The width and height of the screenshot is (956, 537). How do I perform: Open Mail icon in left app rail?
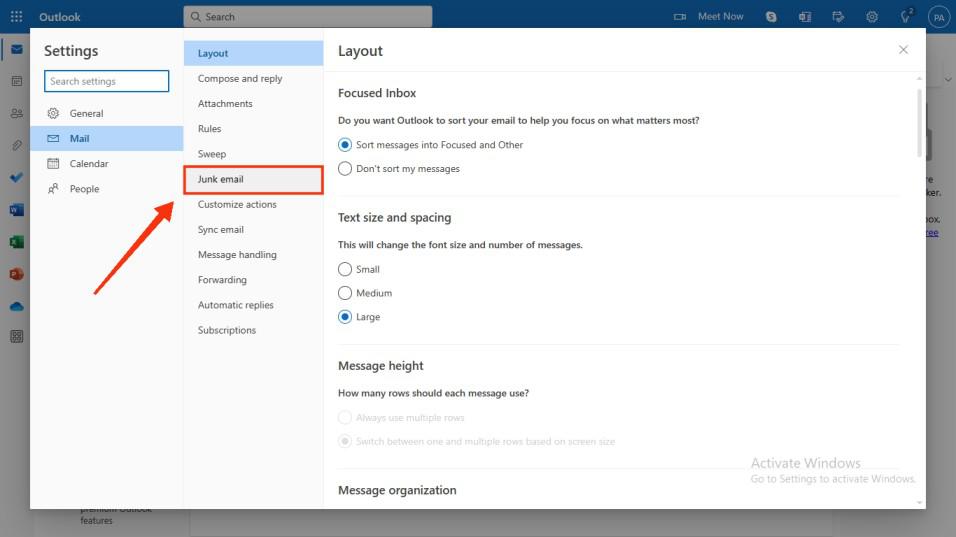coord(16,49)
